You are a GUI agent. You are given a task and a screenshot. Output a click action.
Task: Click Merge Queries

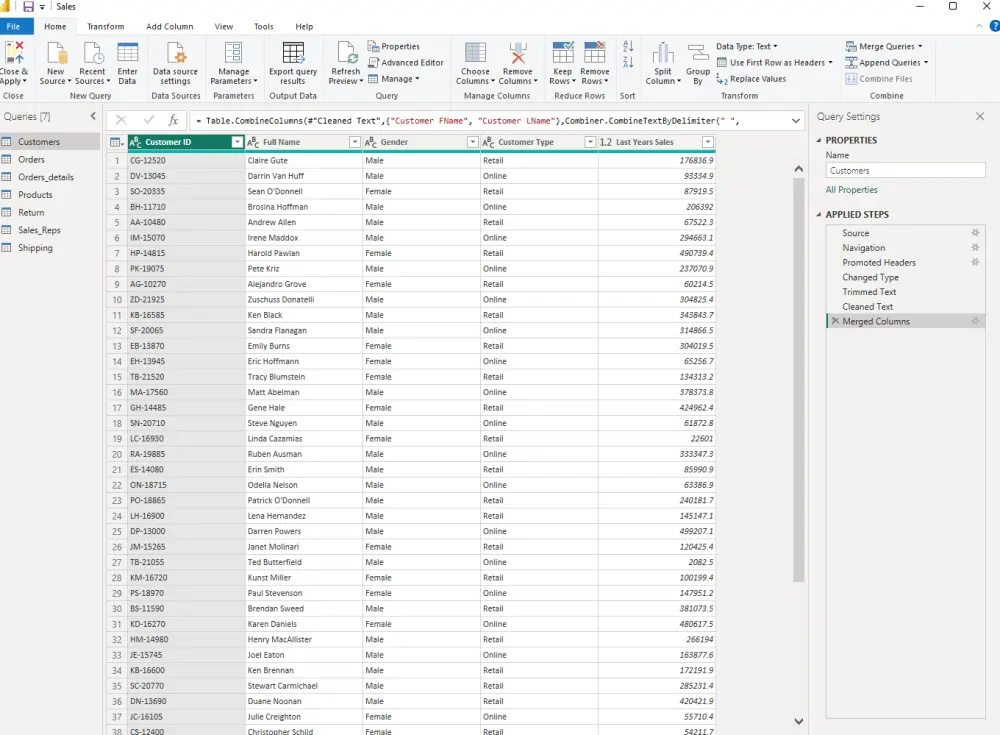click(x=884, y=46)
